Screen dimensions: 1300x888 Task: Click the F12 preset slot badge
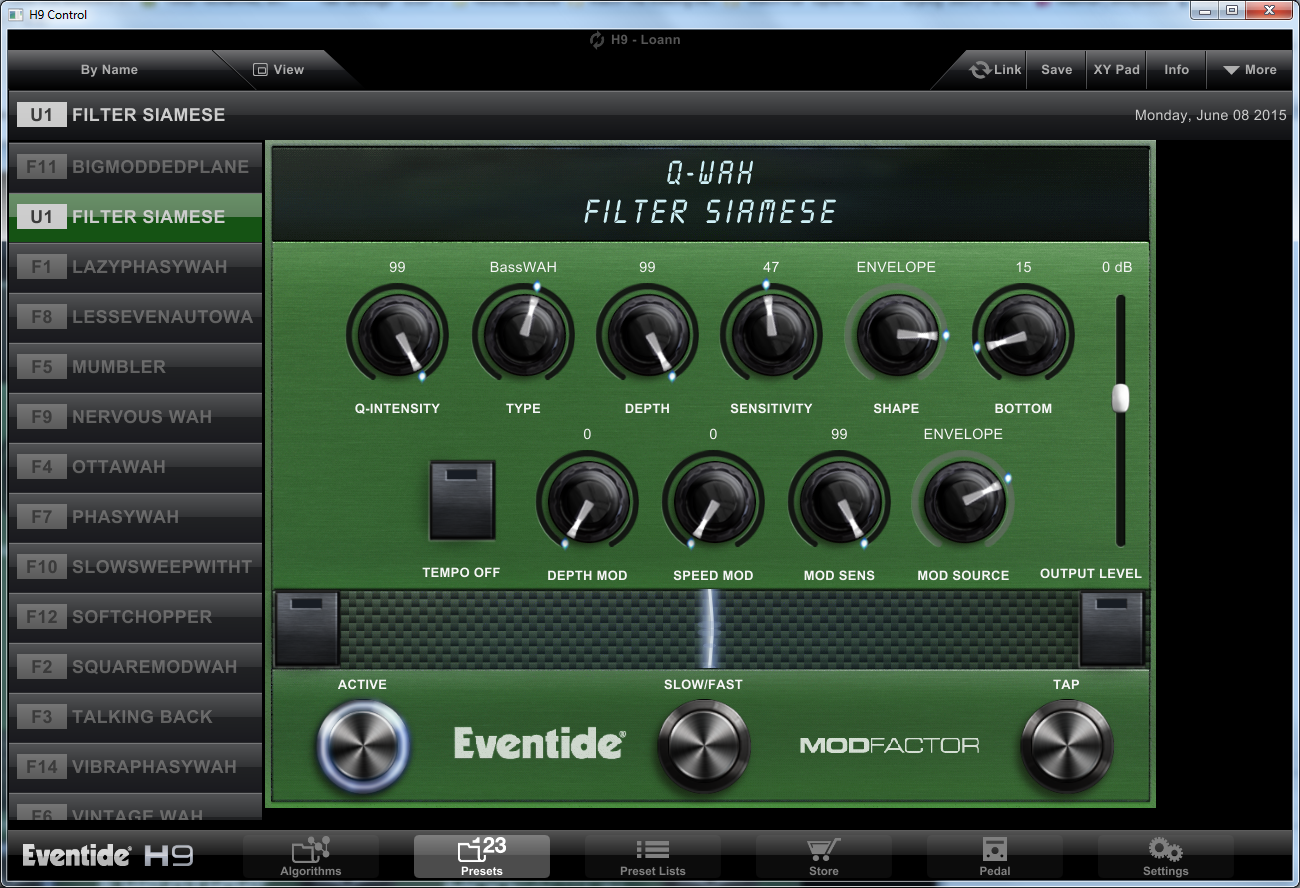pos(41,617)
